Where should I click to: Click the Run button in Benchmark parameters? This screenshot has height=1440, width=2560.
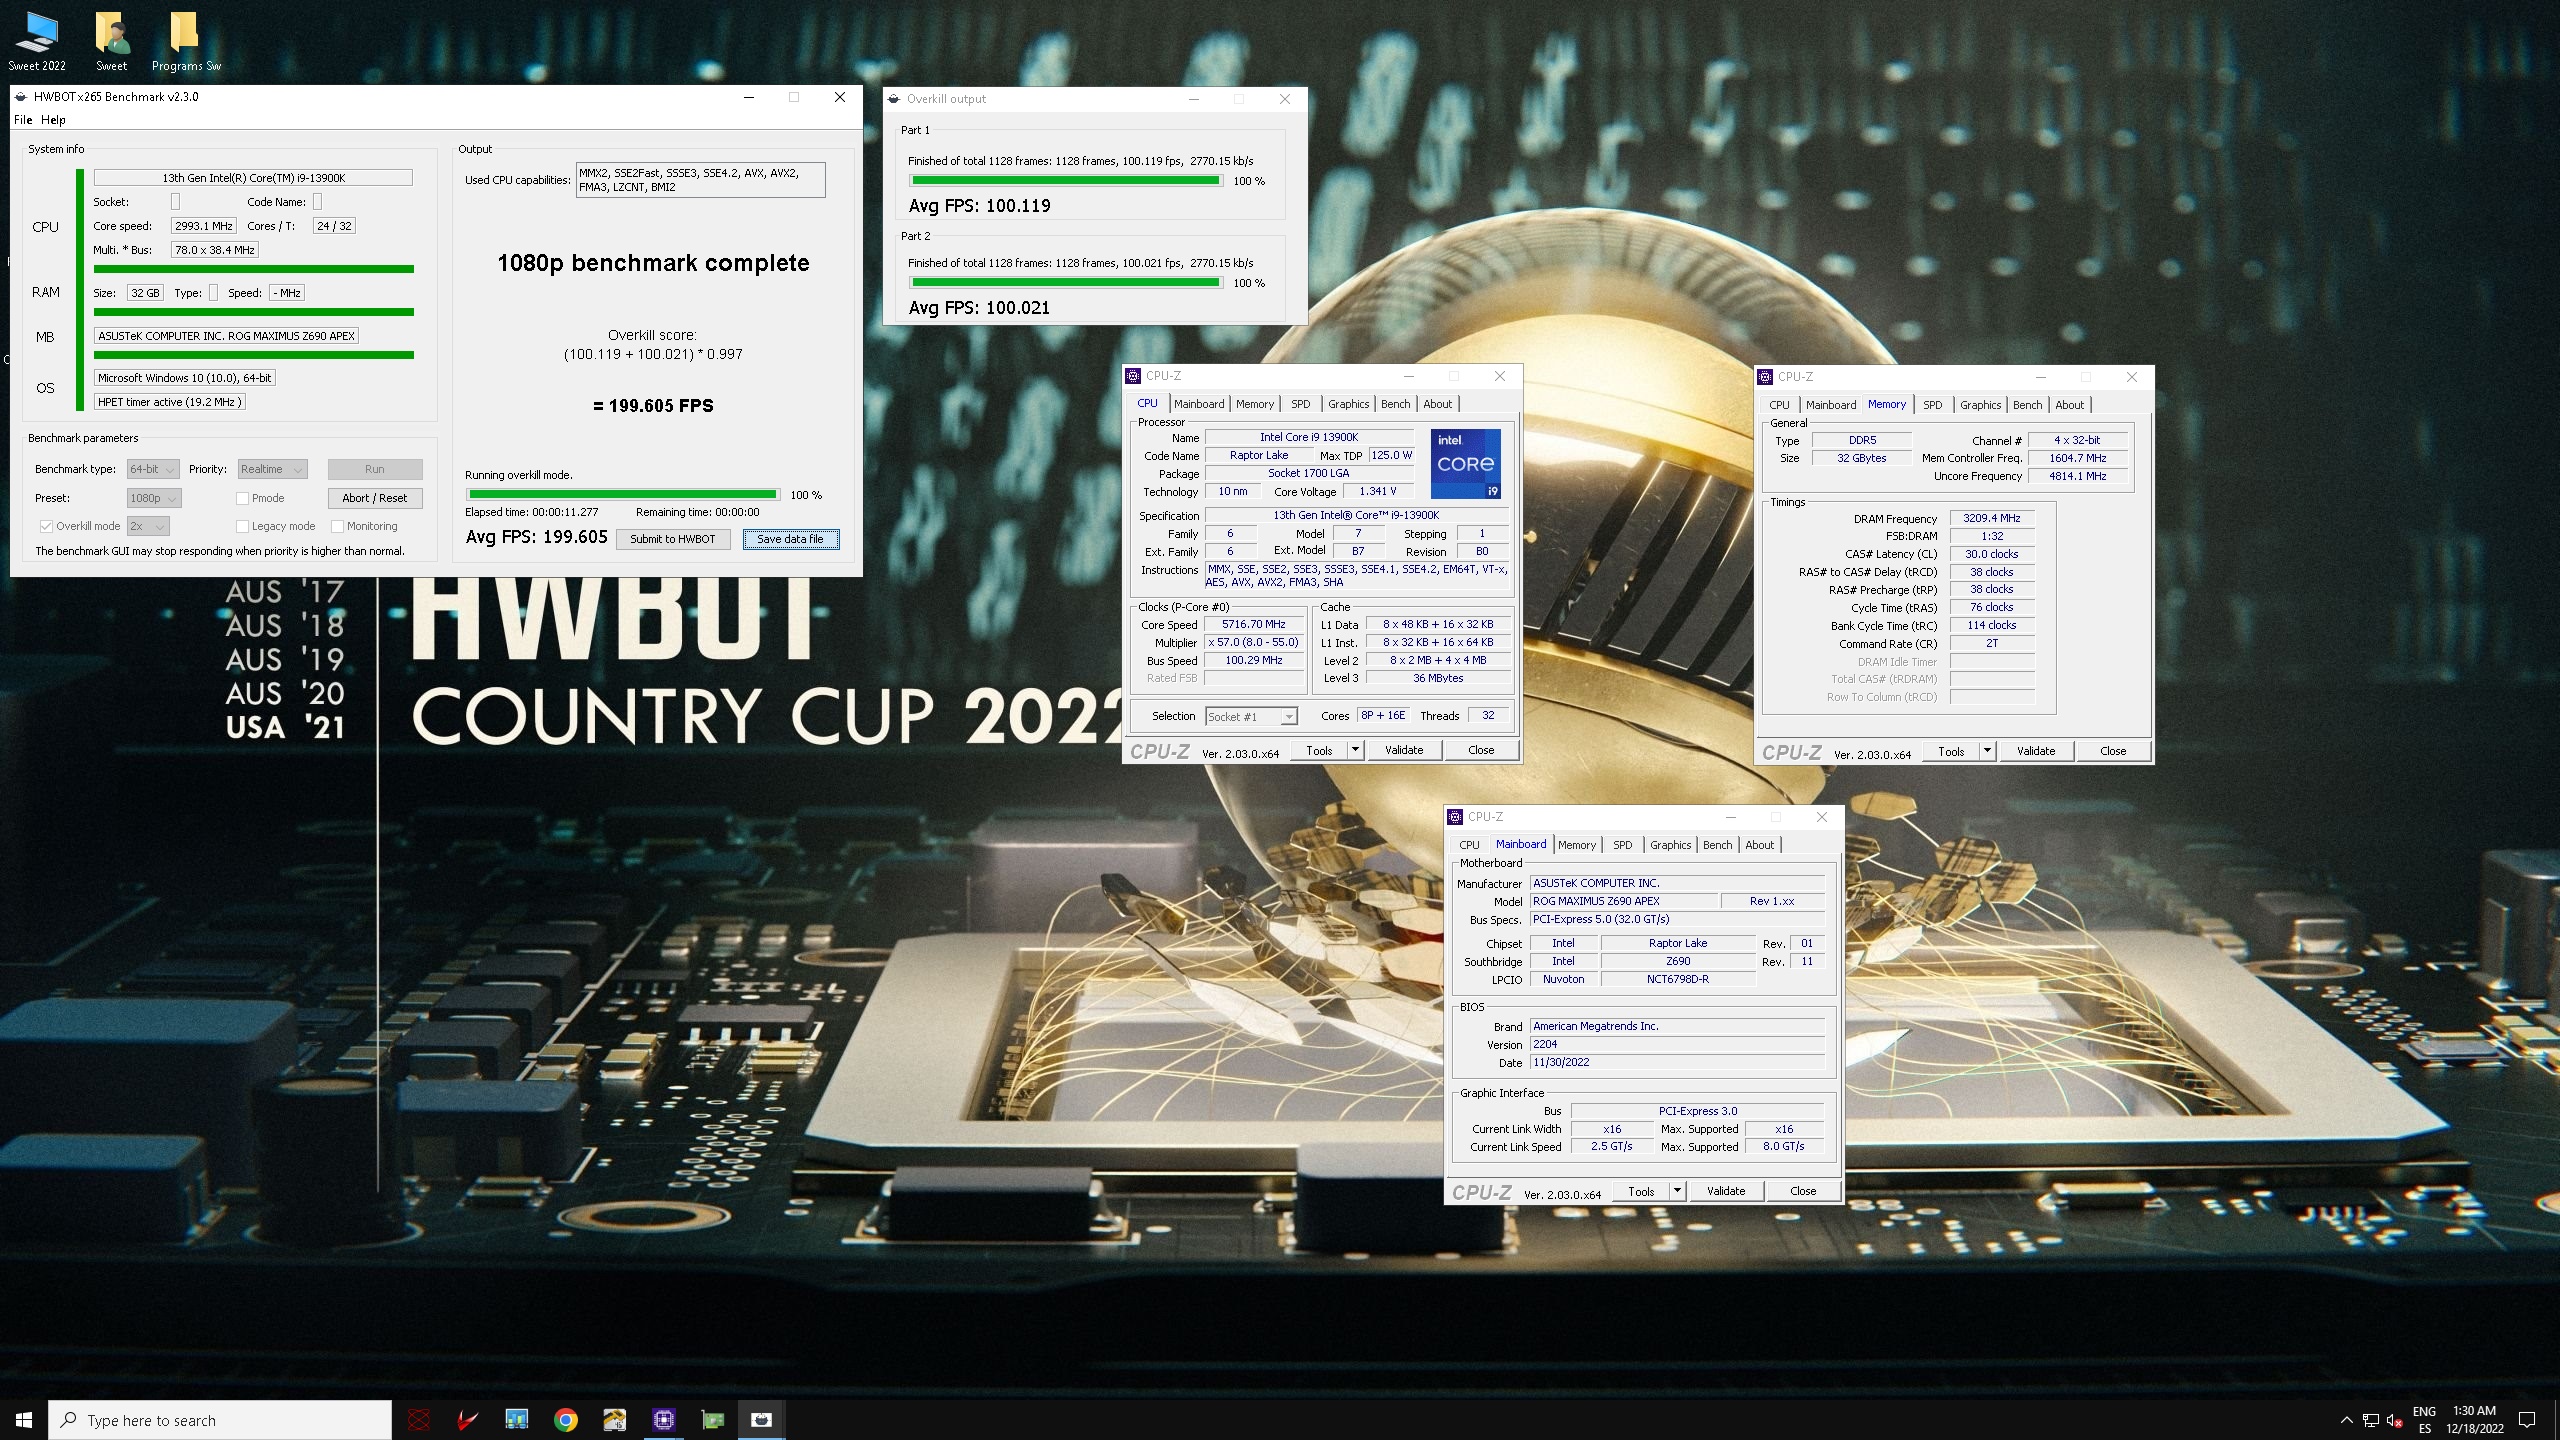coord(375,469)
